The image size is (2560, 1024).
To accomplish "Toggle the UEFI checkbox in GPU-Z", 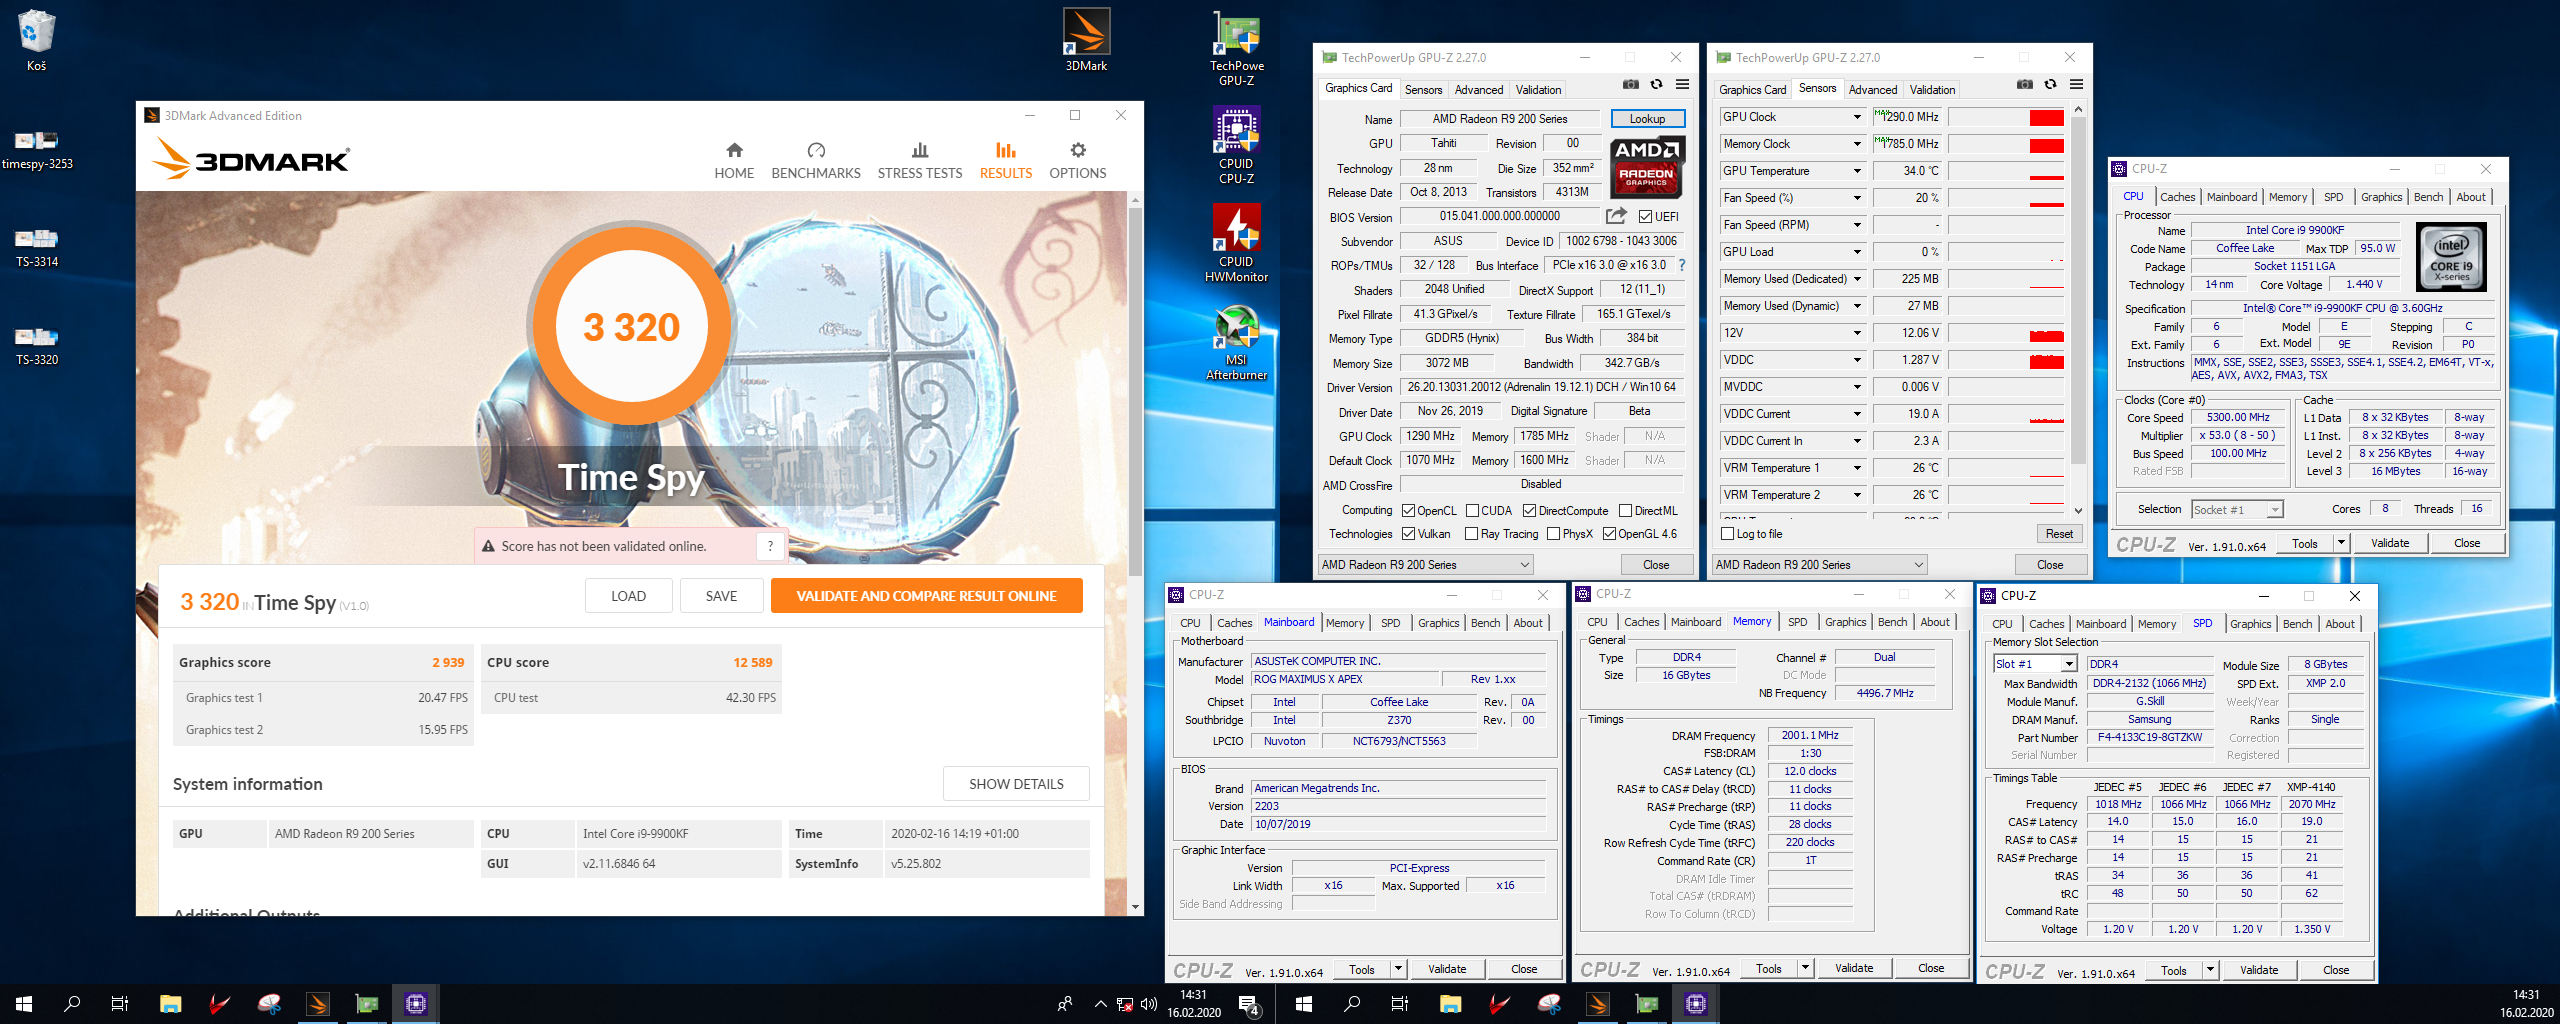I will (x=1646, y=216).
